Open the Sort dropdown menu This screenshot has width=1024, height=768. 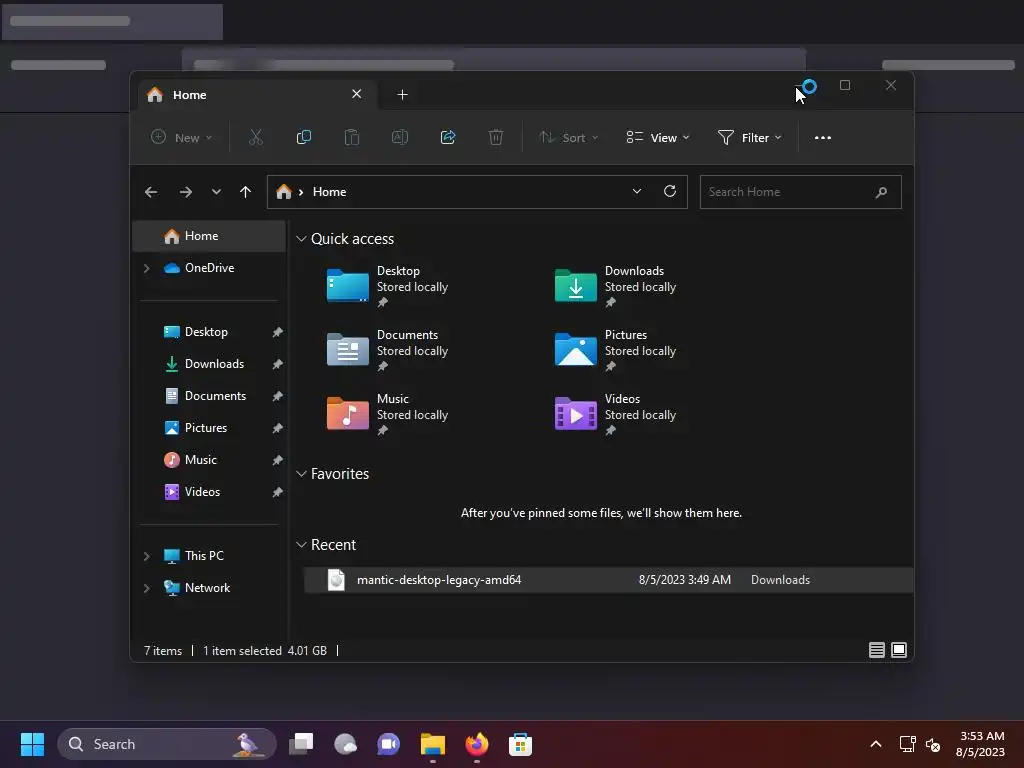tap(568, 138)
